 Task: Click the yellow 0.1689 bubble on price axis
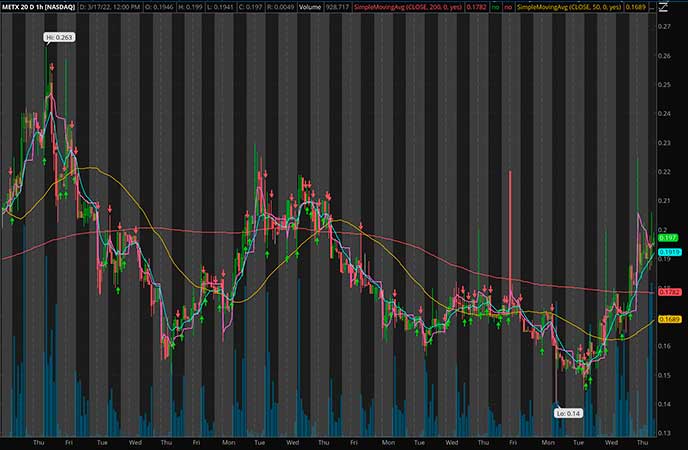tap(670, 319)
